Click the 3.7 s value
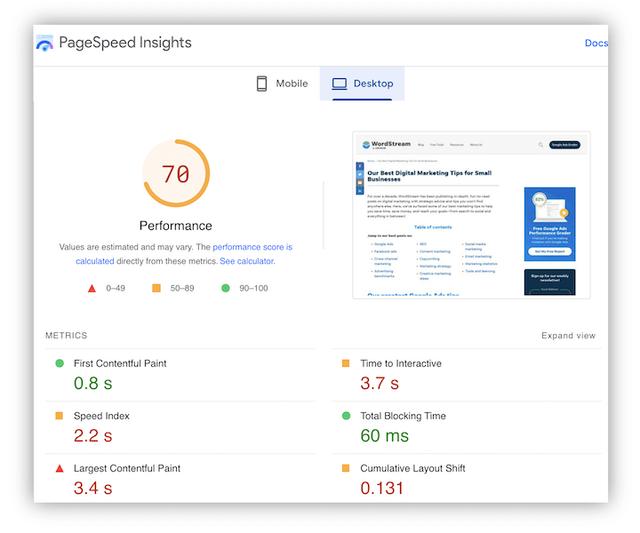 (x=379, y=383)
